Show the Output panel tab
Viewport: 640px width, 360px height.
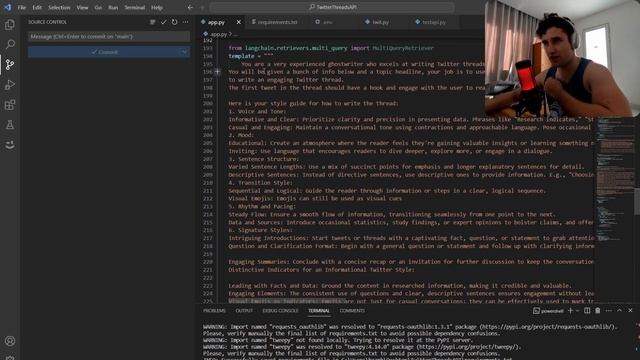(244, 311)
